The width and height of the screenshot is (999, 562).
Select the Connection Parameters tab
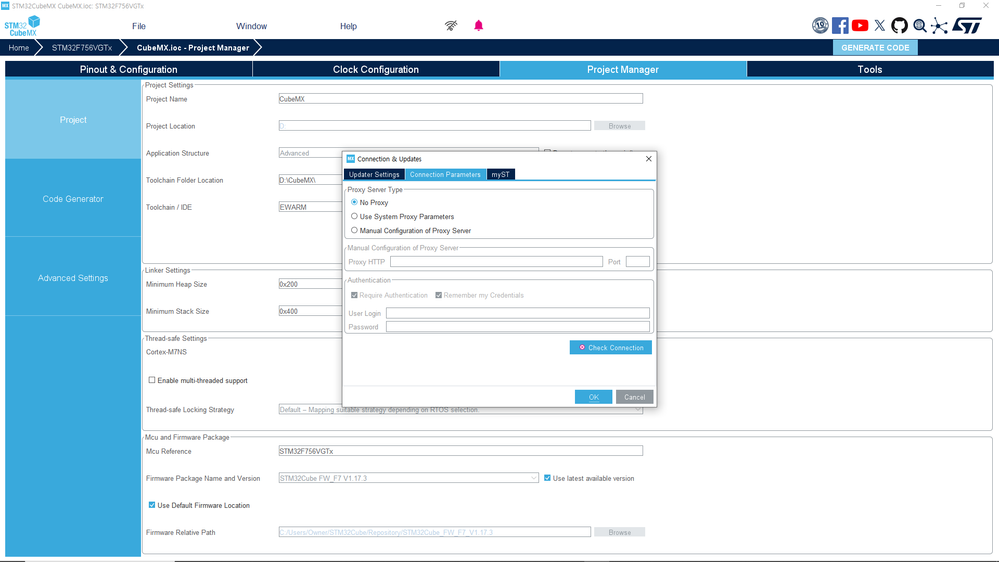coord(445,175)
